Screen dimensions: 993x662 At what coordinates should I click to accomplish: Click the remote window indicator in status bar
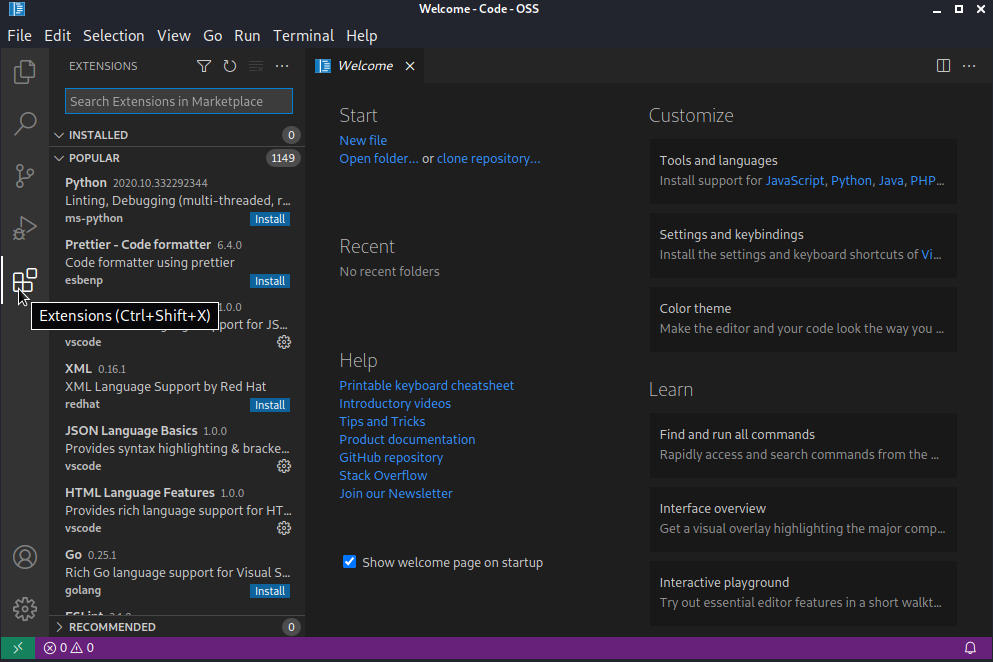click(x=18, y=647)
